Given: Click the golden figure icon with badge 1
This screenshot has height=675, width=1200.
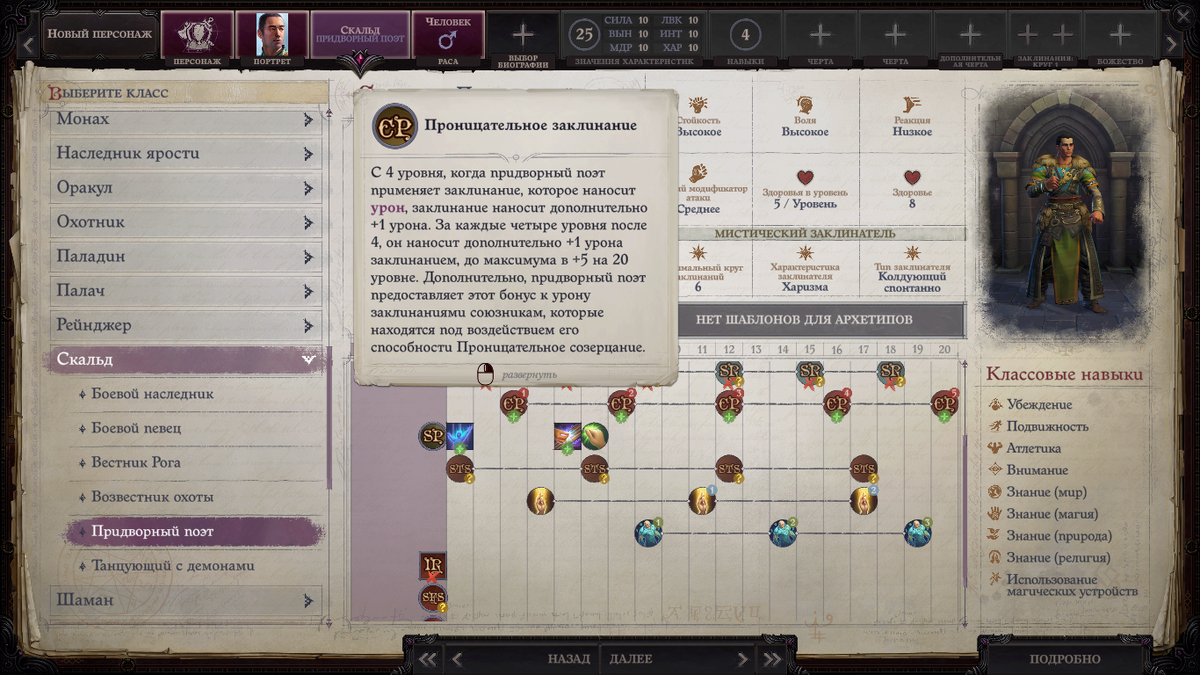Looking at the screenshot, I should click(x=702, y=500).
